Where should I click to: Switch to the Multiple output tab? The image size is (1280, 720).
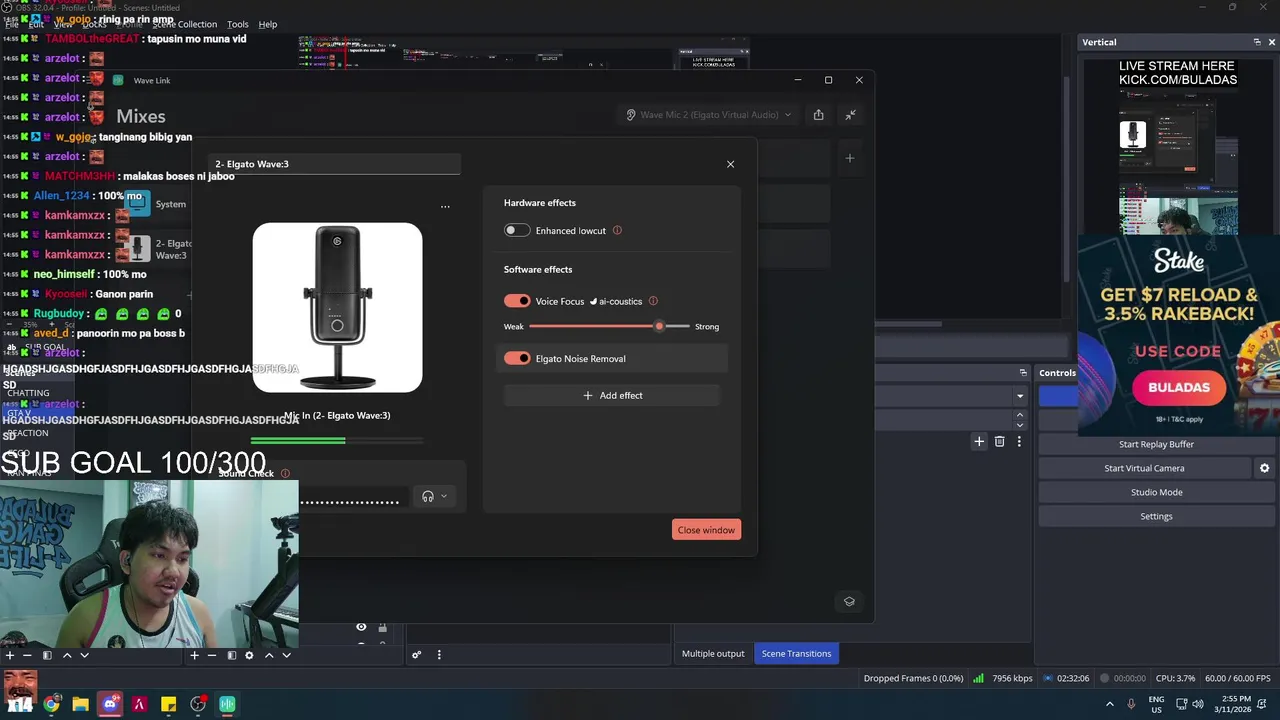(x=713, y=654)
